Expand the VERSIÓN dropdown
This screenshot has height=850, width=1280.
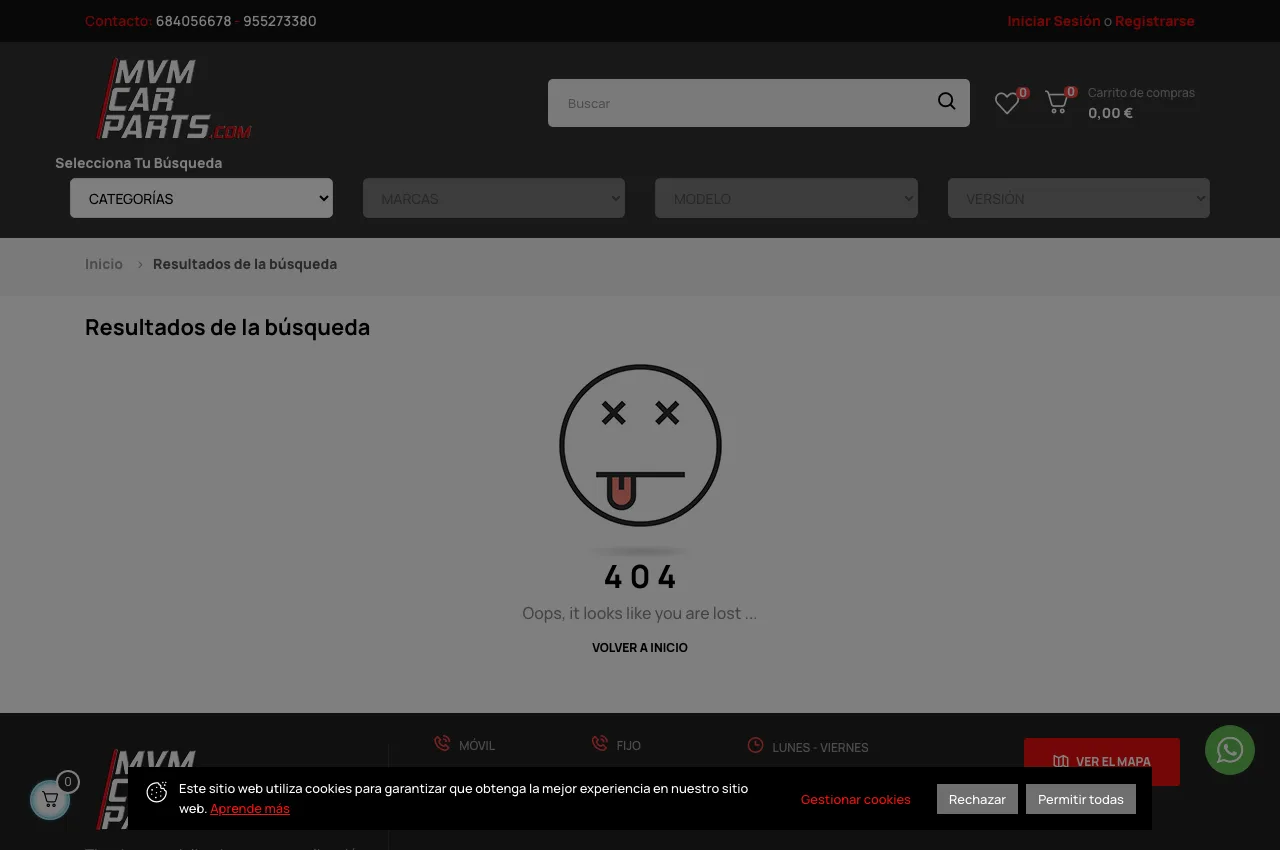pyautogui.click(x=1079, y=198)
